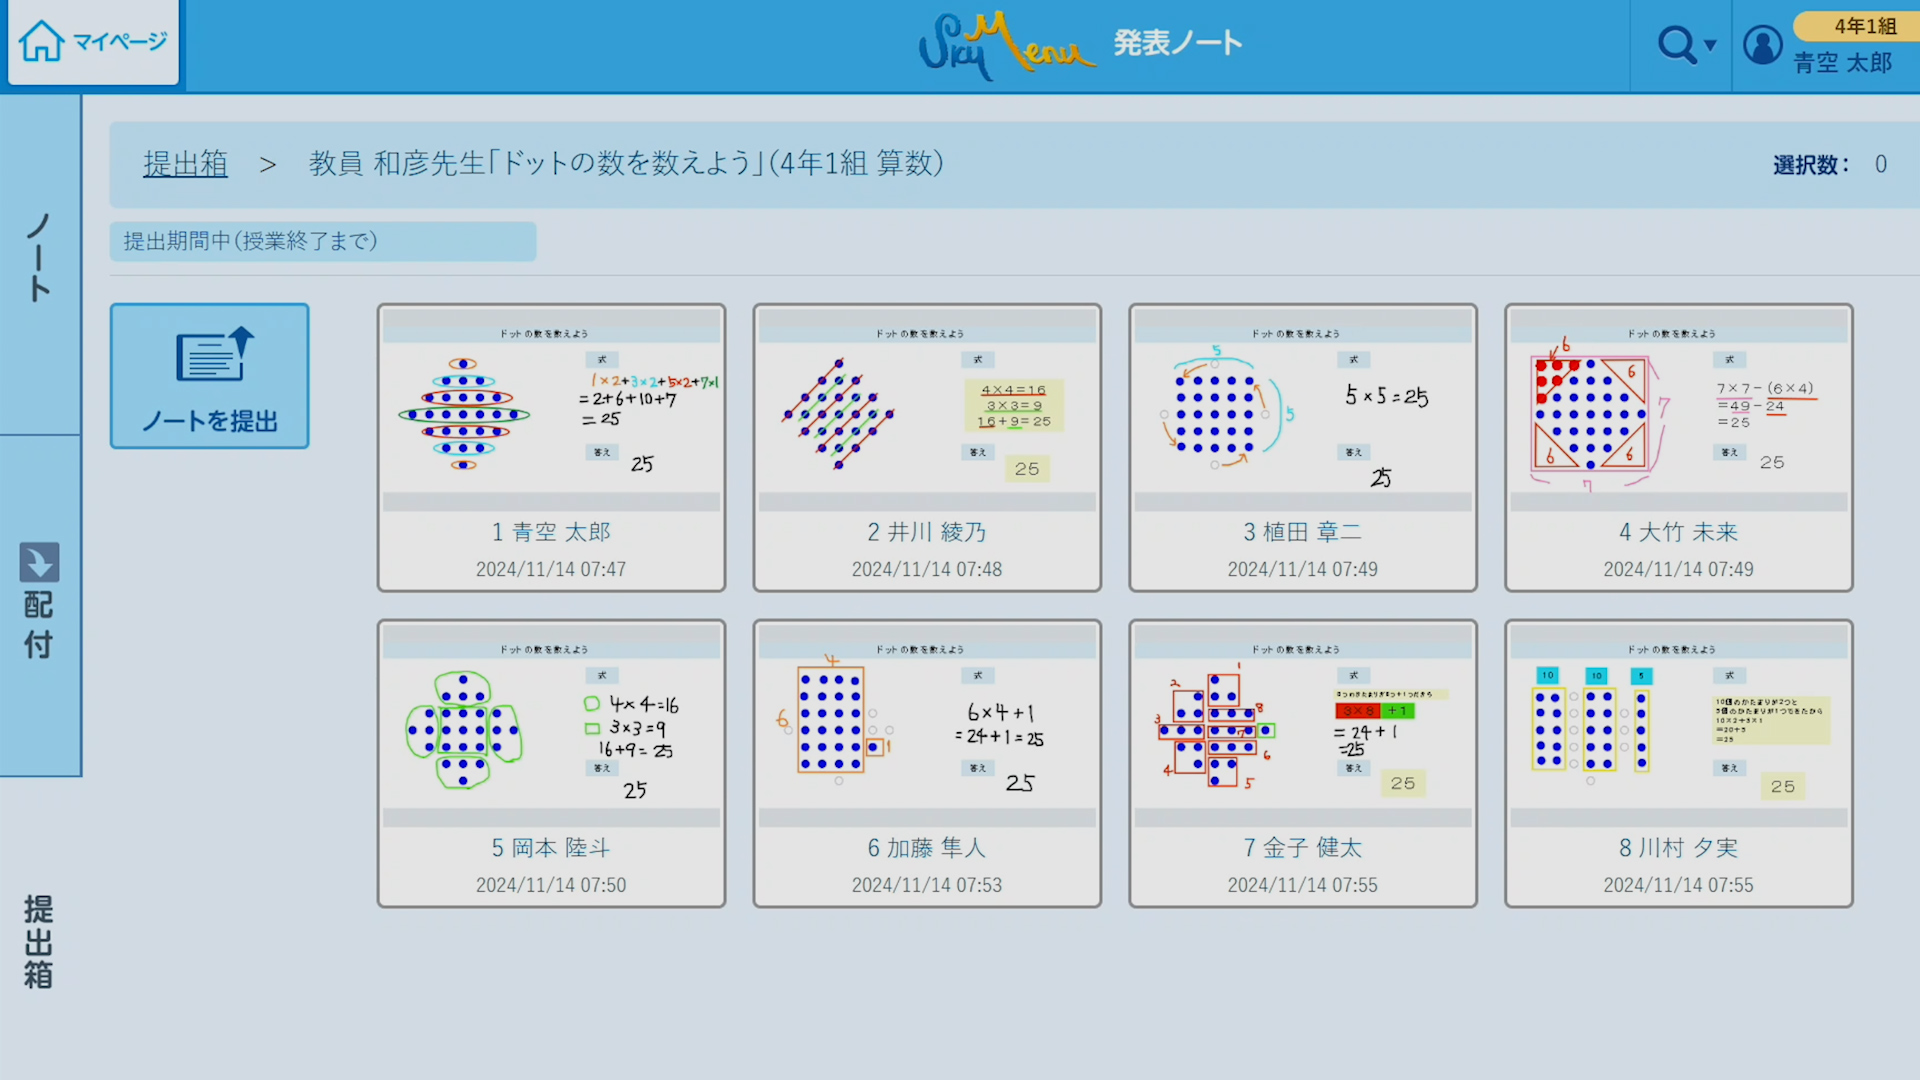Click the 配付 download arrow icon
This screenshot has width=1920, height=1080.
39,563
